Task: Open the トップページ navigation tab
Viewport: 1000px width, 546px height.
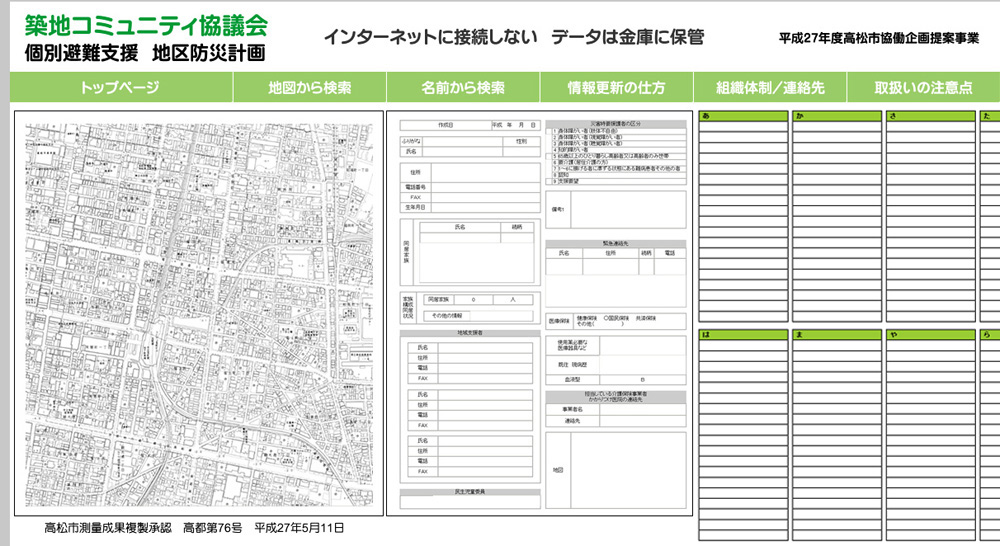Action: (120, 88)
